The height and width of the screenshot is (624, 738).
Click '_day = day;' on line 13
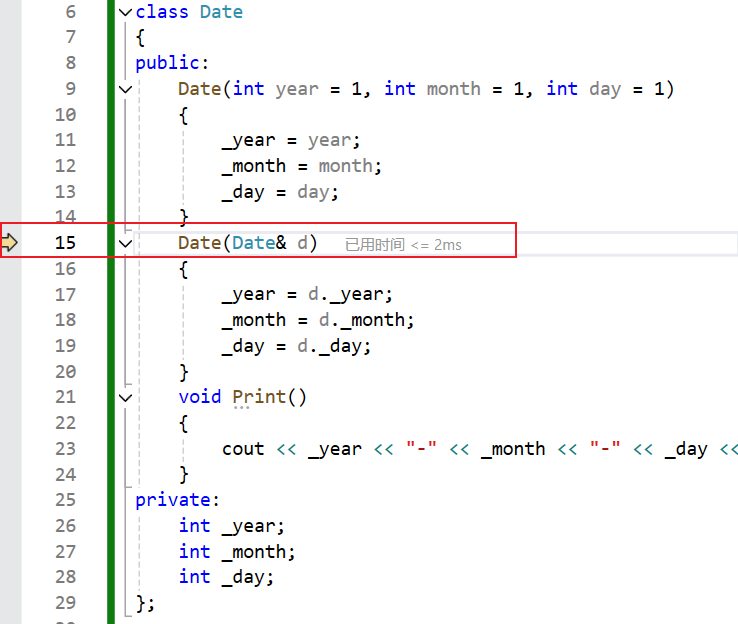280,192
